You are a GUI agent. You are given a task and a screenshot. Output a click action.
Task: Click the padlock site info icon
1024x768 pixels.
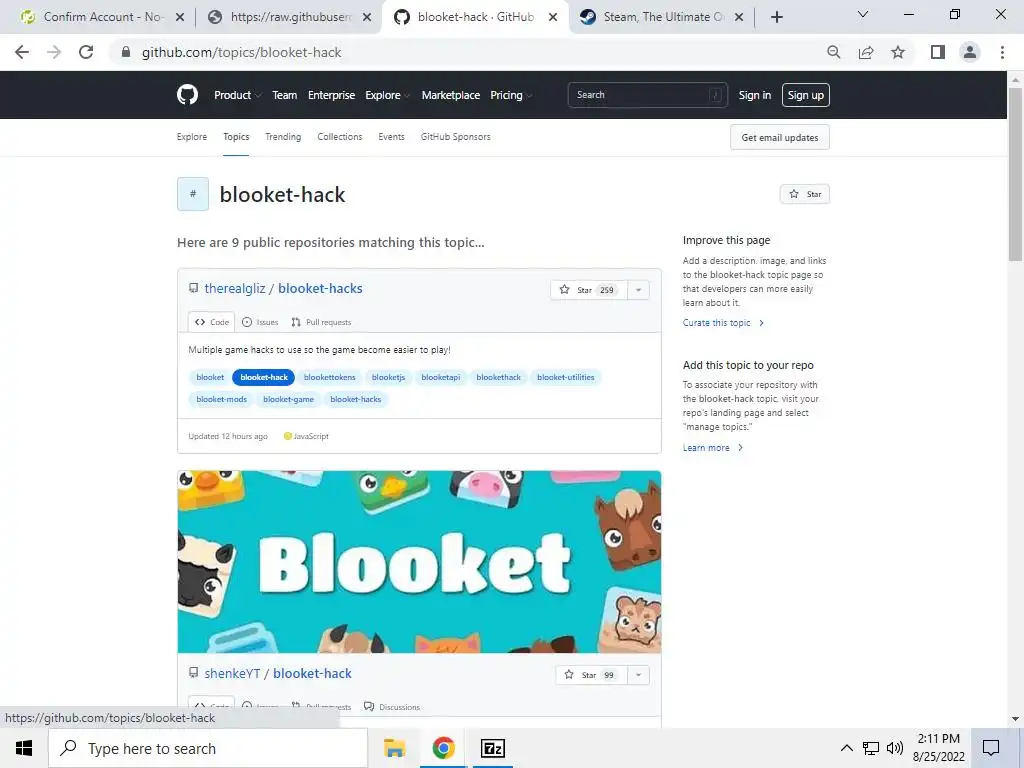click(x=126, y=52)
